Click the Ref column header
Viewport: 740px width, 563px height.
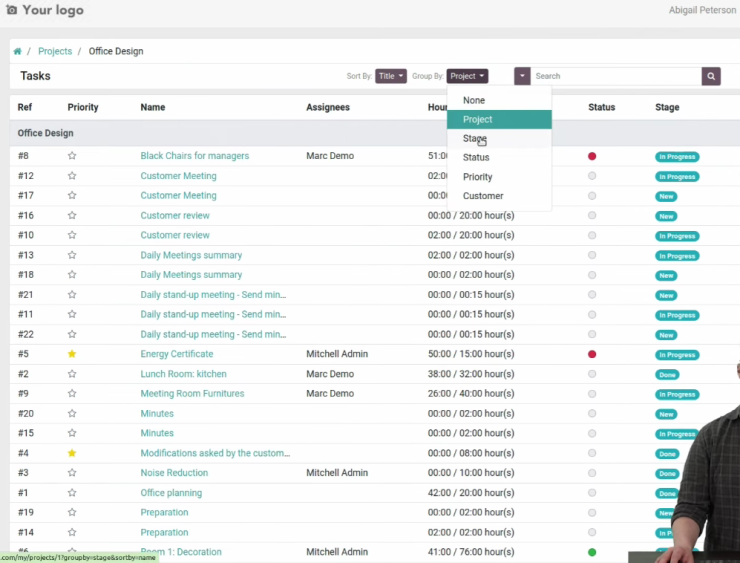point(25,107)
